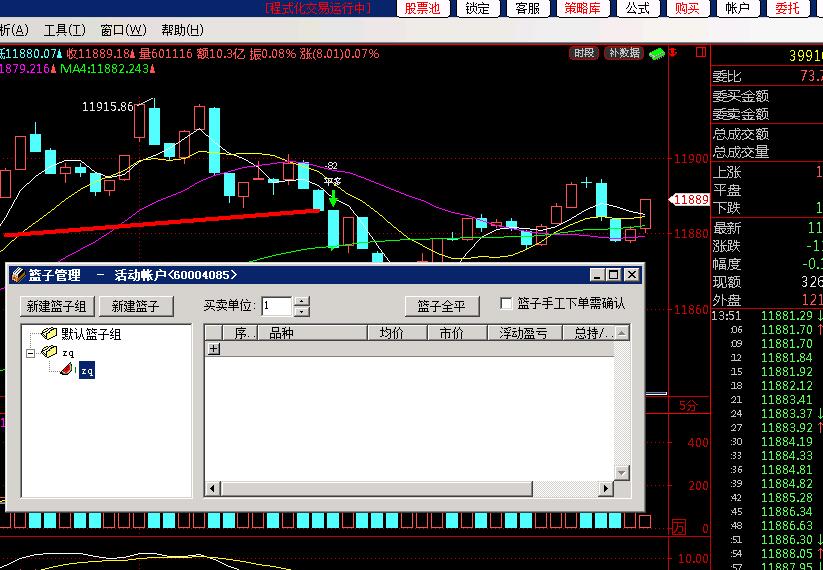The image size is (823, 570).
Task: Open the 工具(T) menu
Action: [65, 30]
